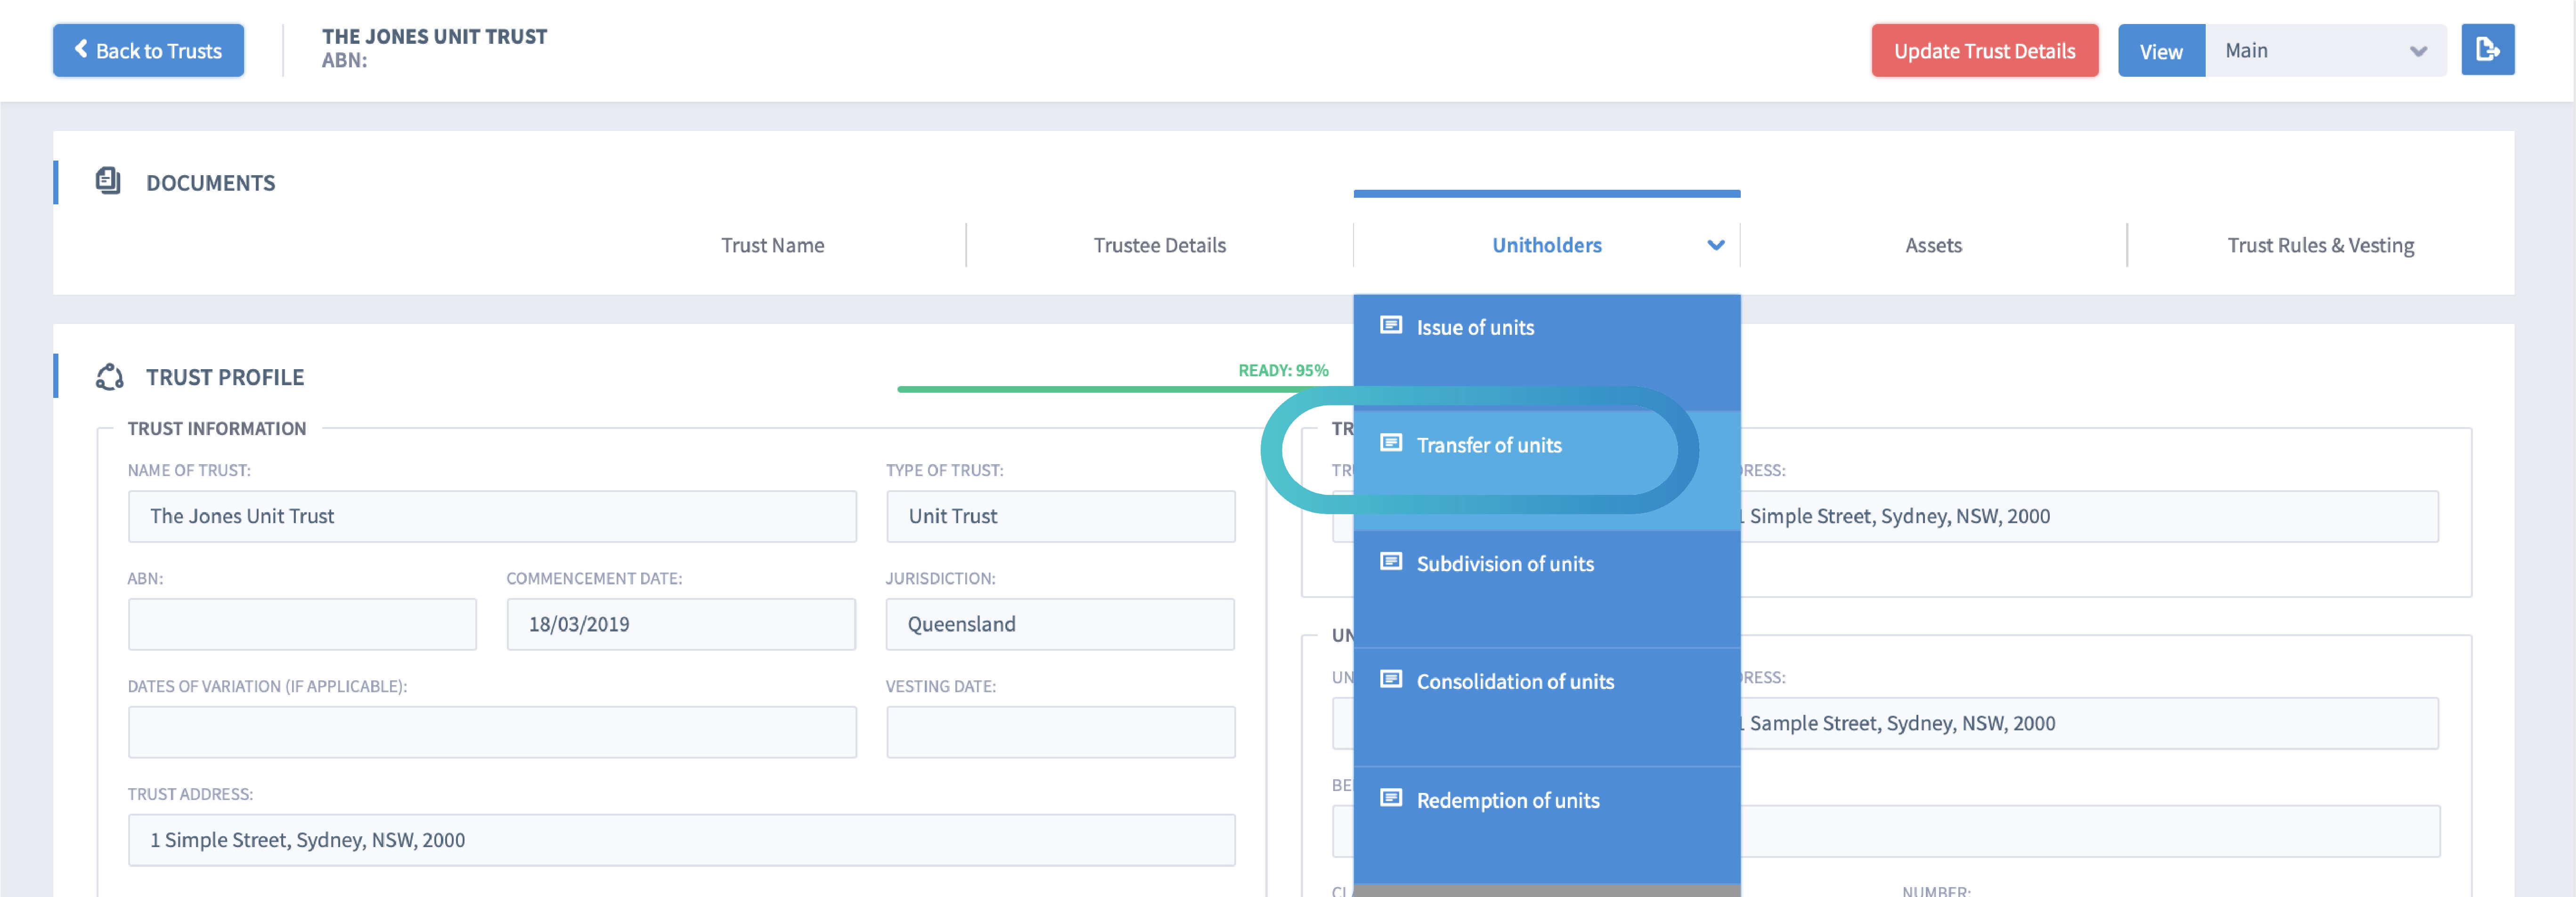
Task: Select the Issue of units document icon
Action: (x=1391, y=326)
